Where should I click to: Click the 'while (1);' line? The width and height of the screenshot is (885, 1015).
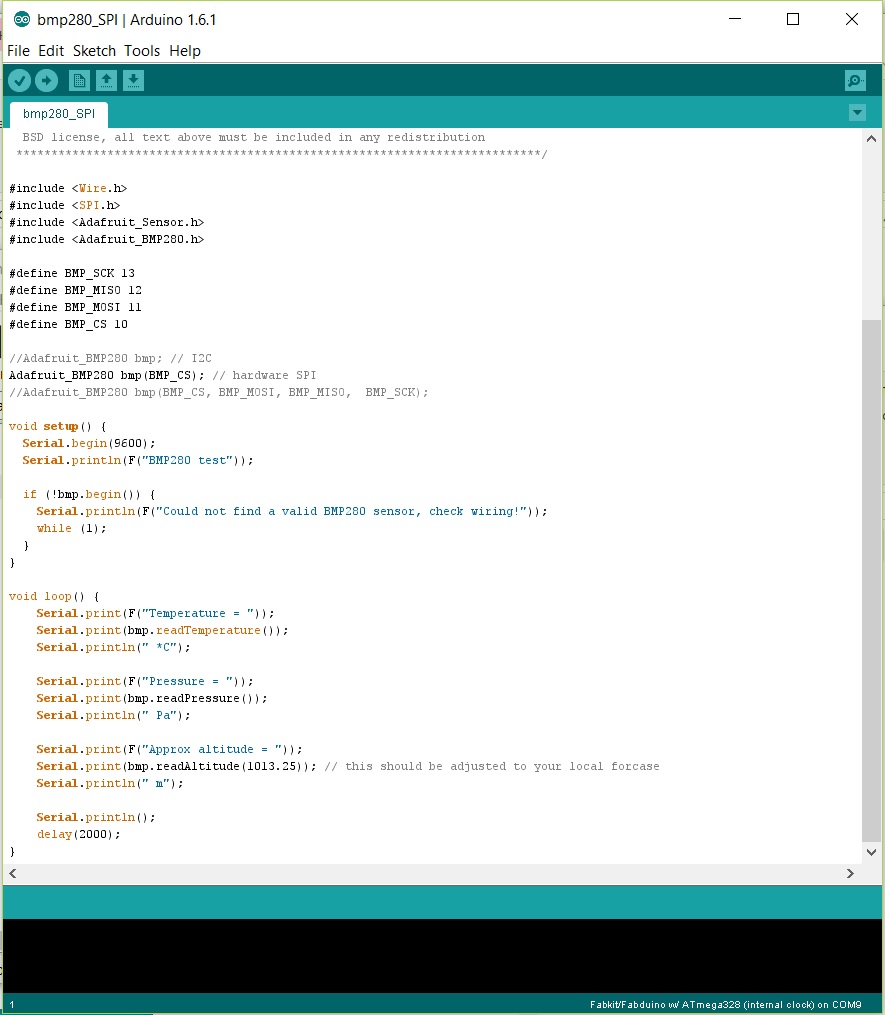click(x=71, y=528)
